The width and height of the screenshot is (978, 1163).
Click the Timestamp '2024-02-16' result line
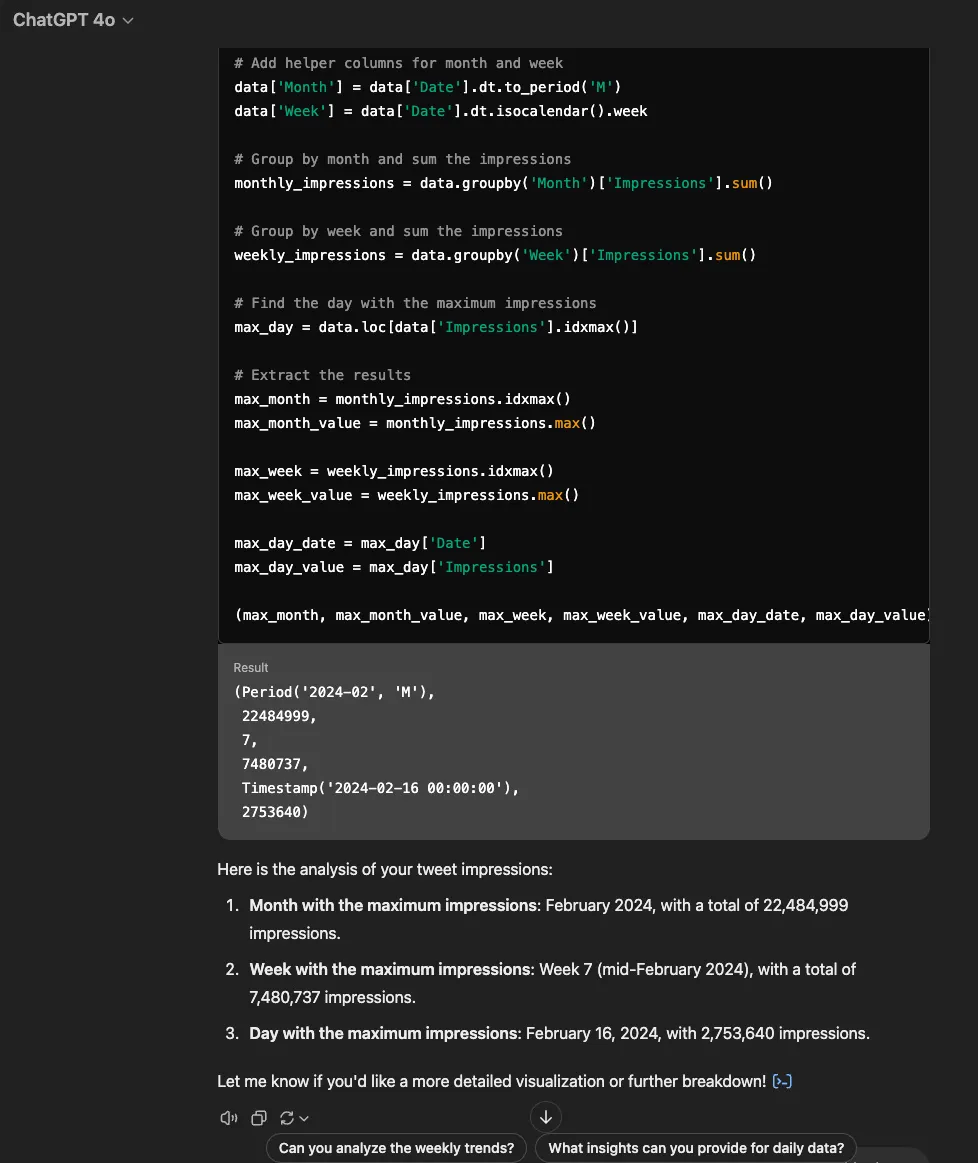click(x=380, y=788)
